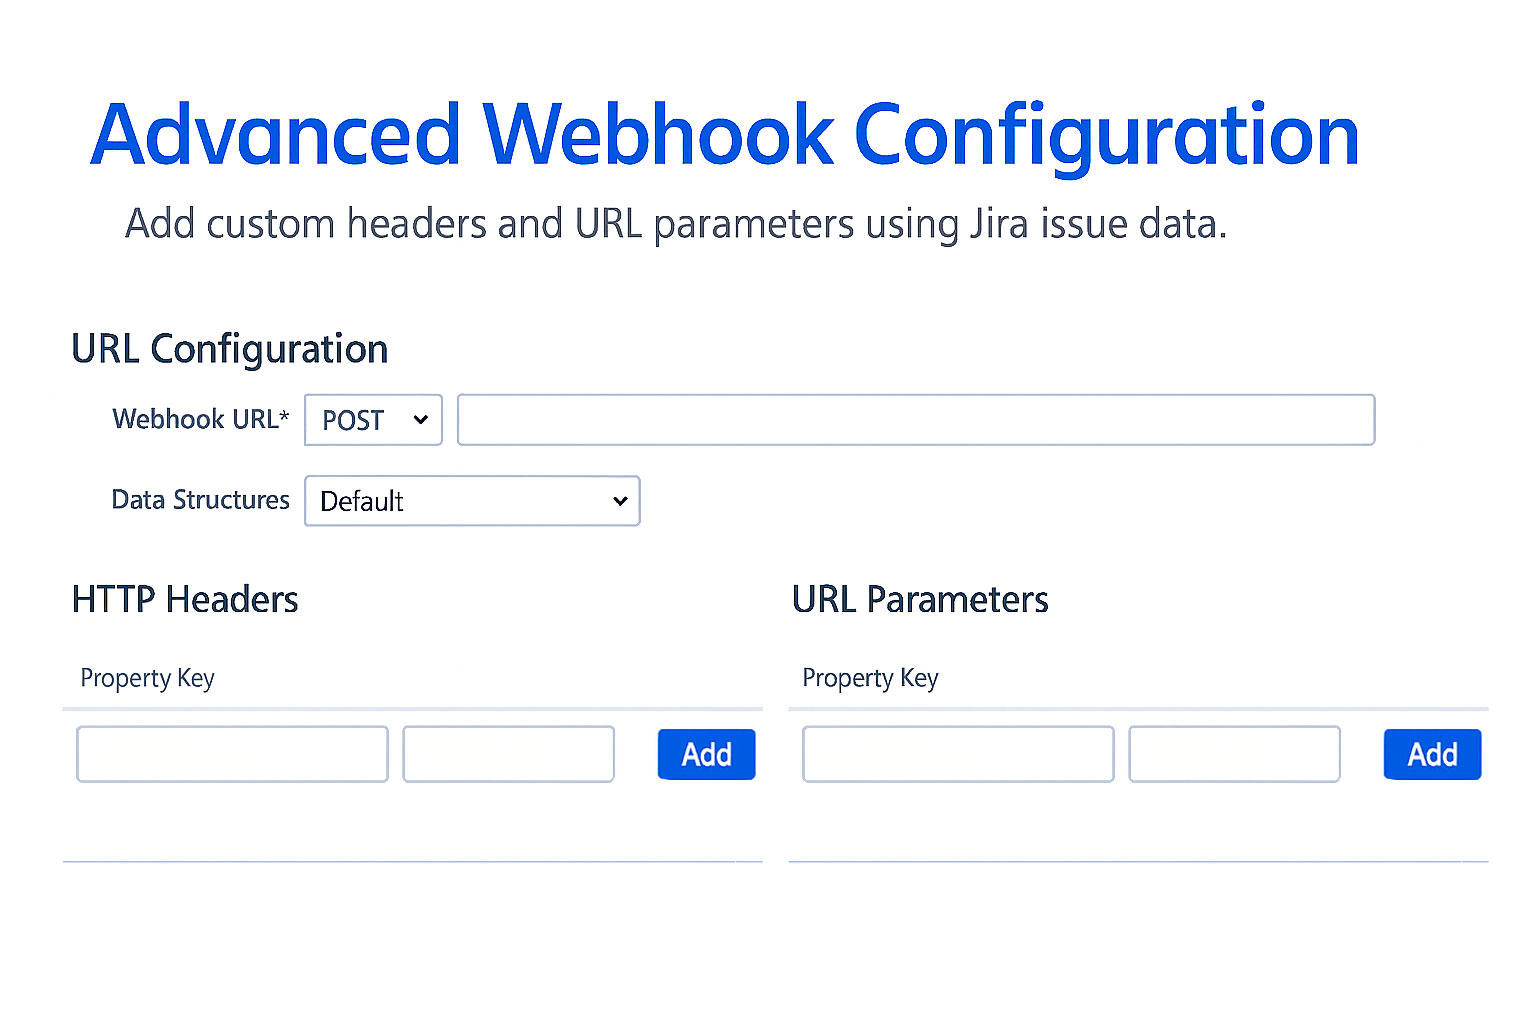Click empty URL Parameters list area below inputs
This screenshot has width=1536, height=1024.
[1138, 822]
